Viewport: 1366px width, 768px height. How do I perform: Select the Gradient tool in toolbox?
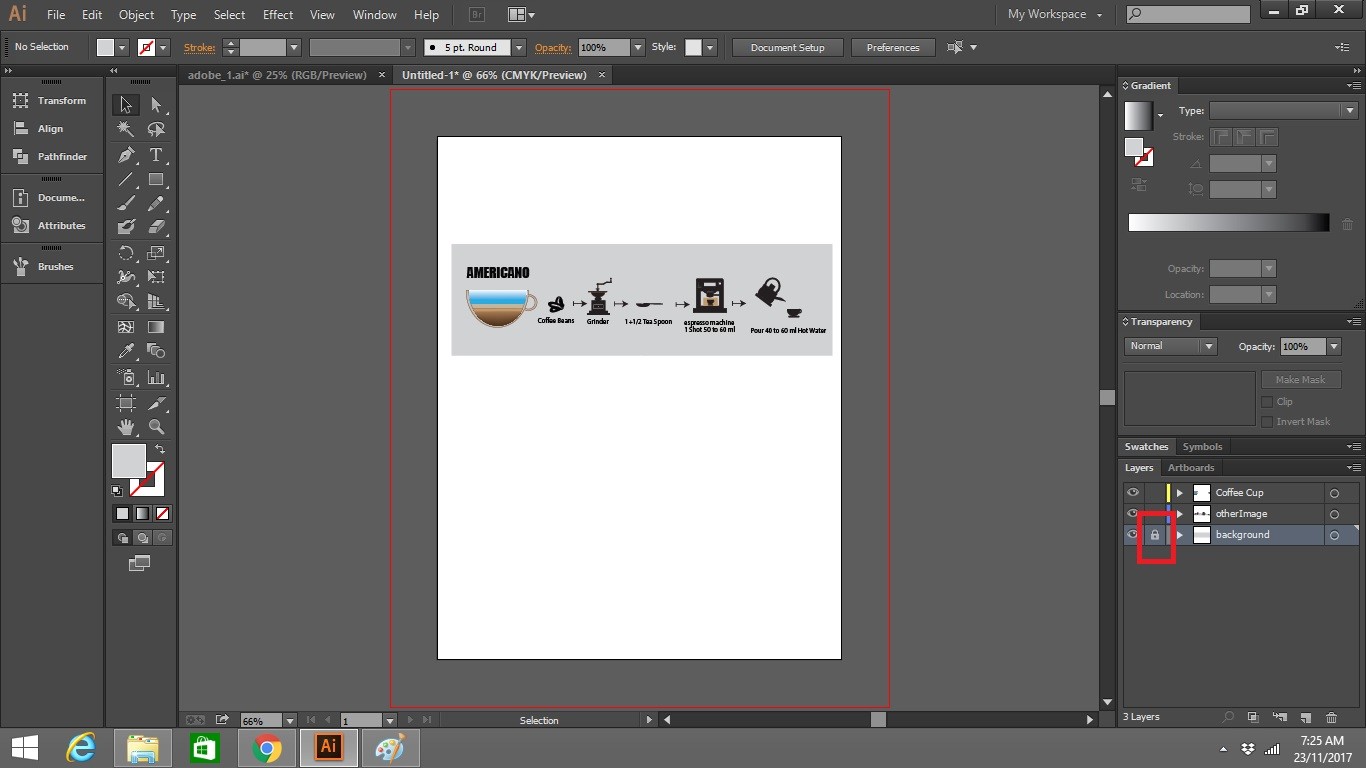click(x=156, y=327)
